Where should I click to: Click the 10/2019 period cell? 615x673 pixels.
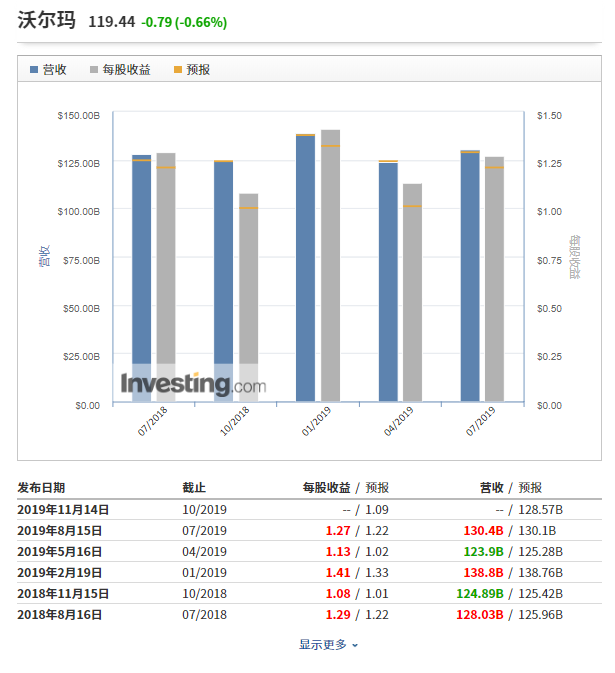[204, 509]
